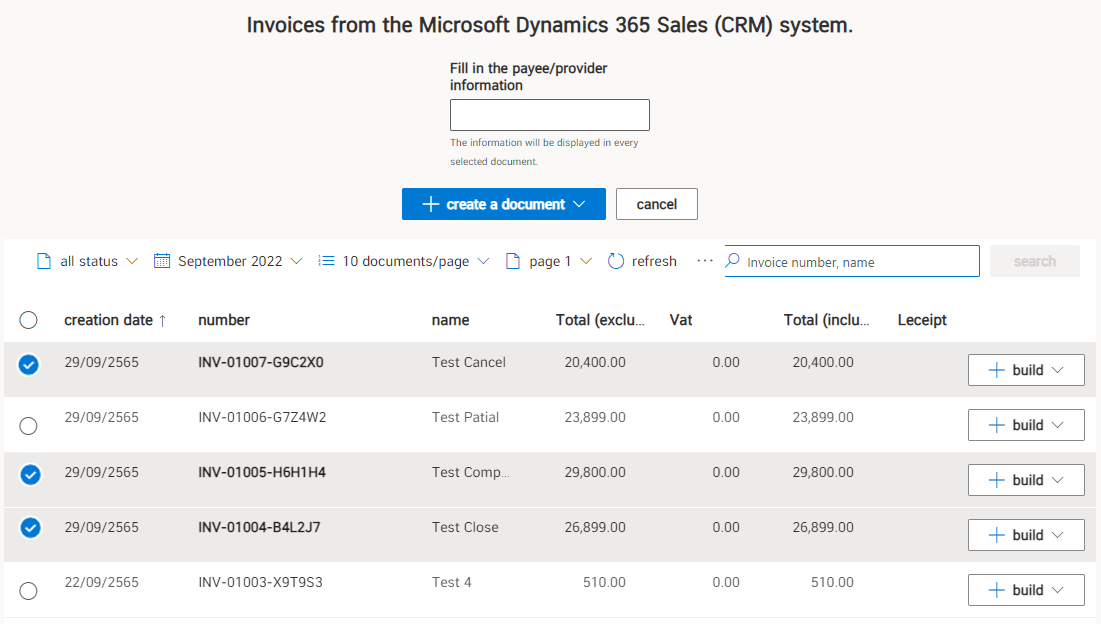Screen dimensions: 1101x624
Task: Click the select-all circle in the header row
Action: 28,319
